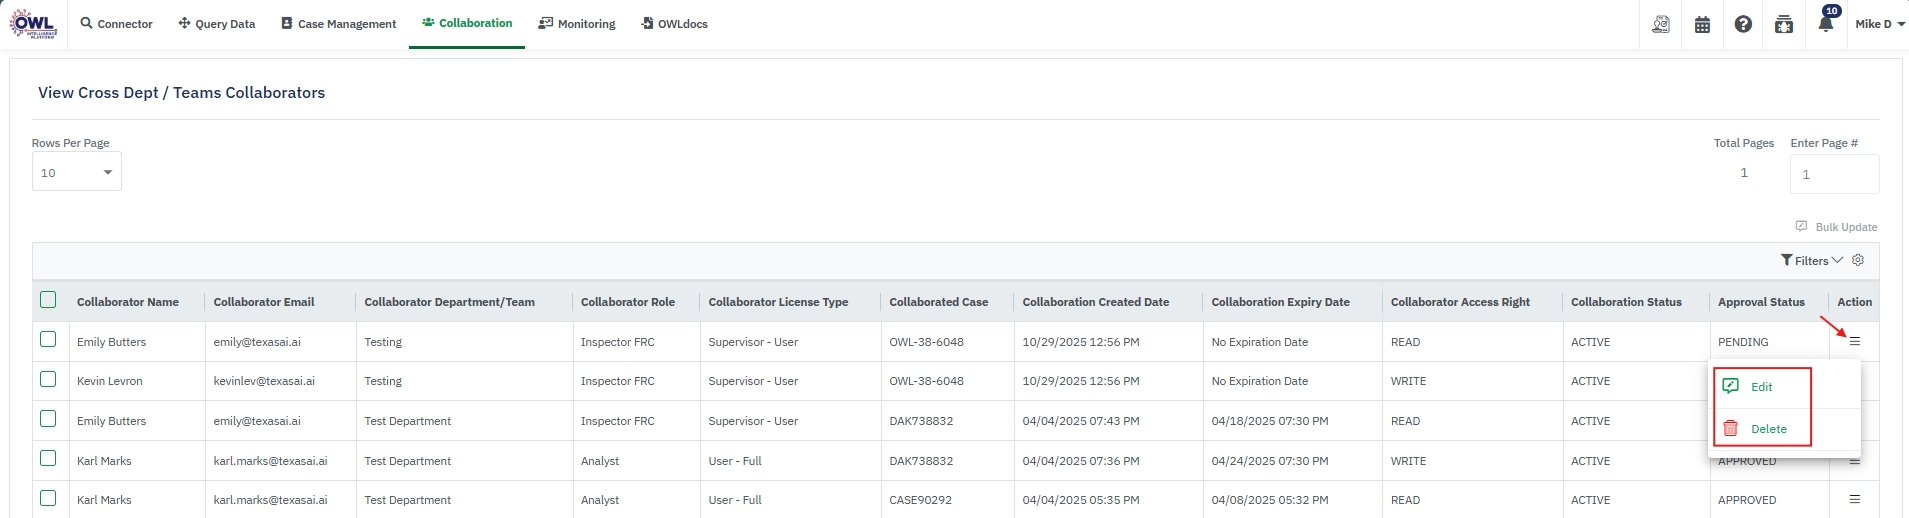The height and width of the screenshot is (518, 1909).
Task: Check the Kevin Levron row checkbox
Action: (48, 379)
